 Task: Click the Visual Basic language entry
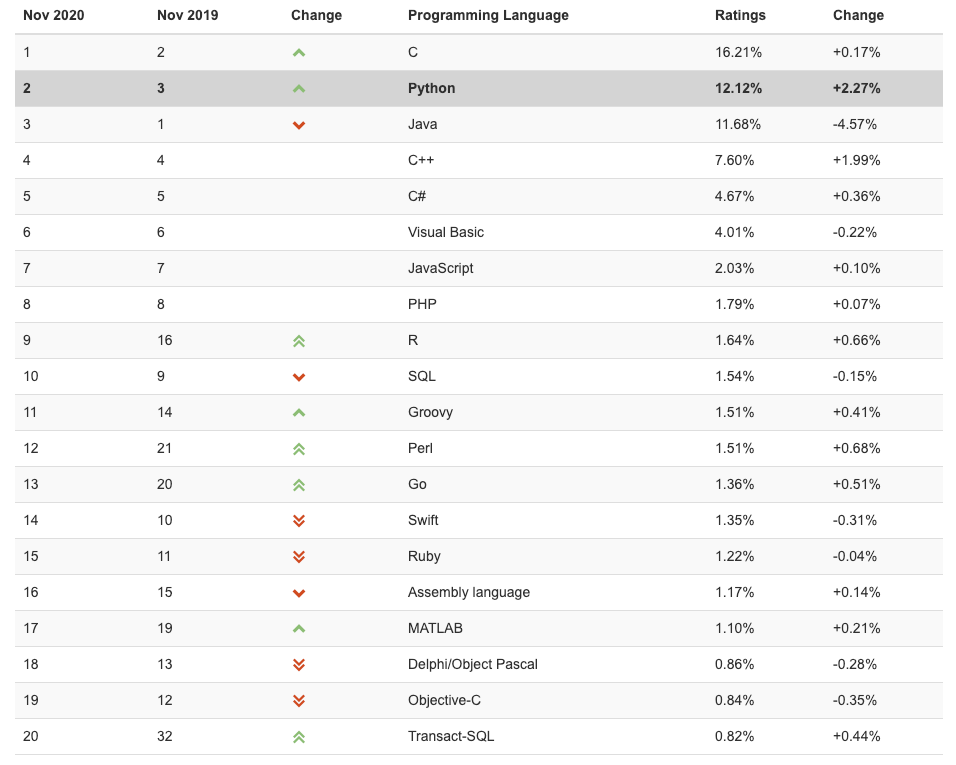click(x=446, y=232)
